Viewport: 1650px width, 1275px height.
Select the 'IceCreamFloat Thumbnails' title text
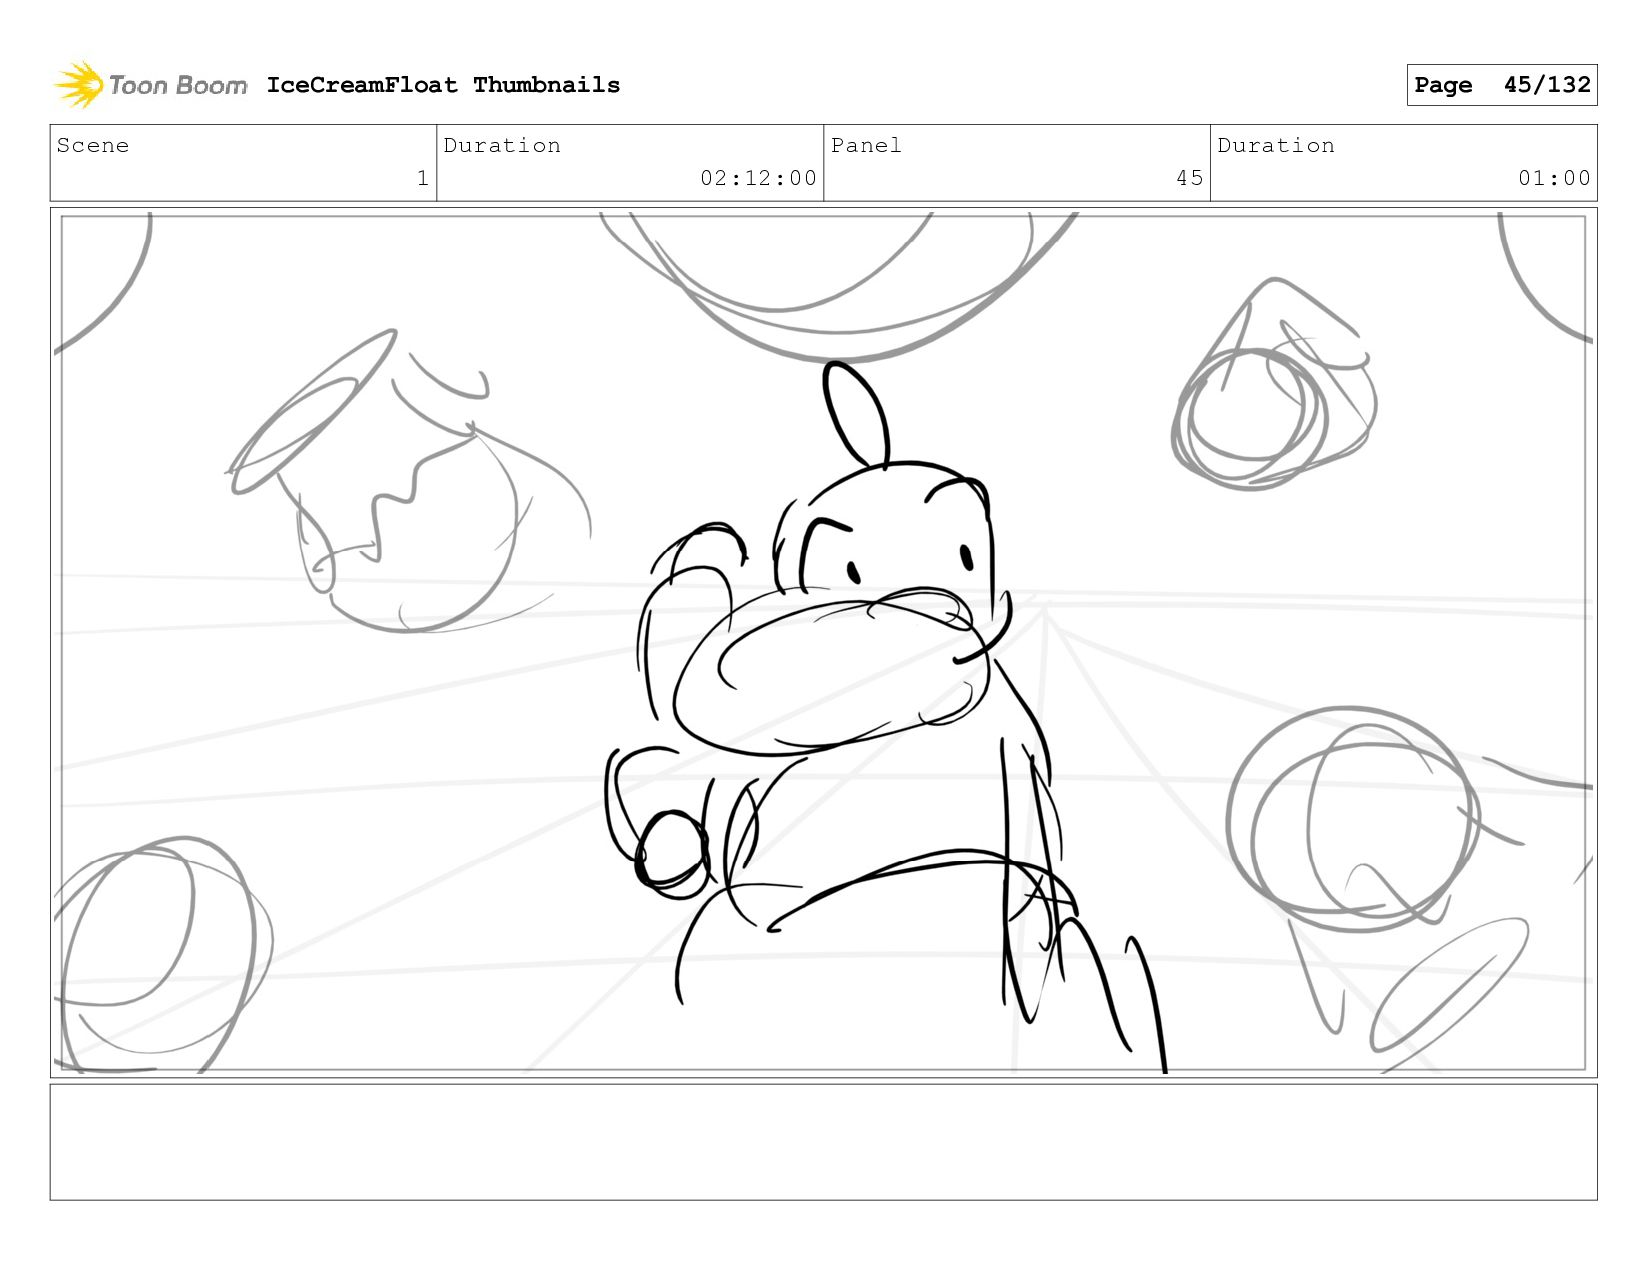click(443, 85)
